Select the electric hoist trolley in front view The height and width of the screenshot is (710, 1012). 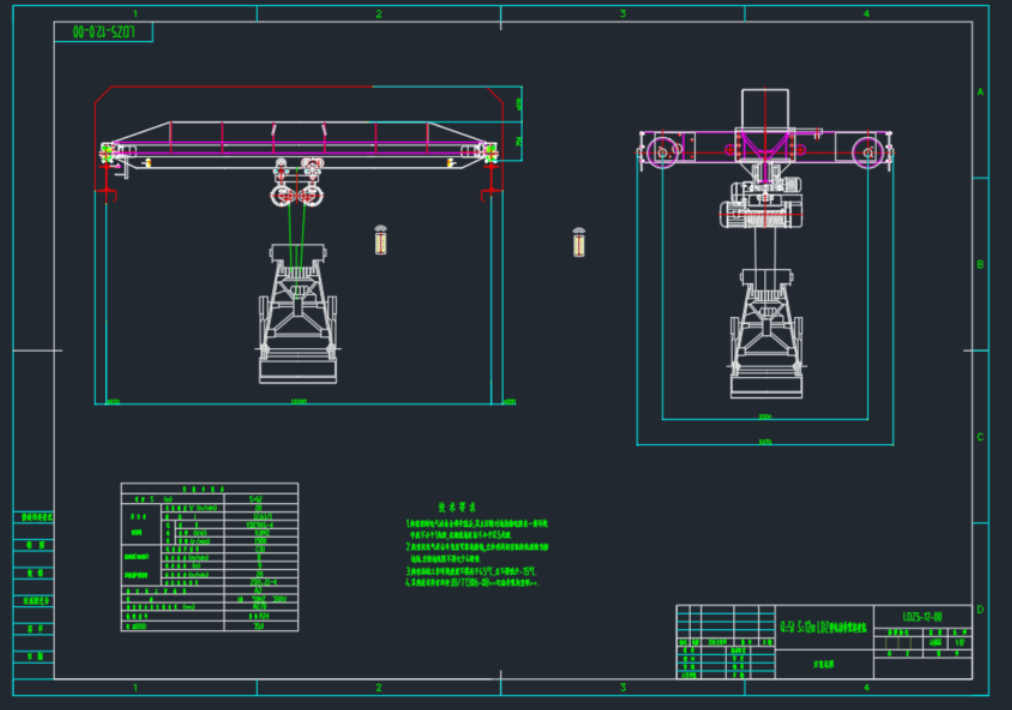pos(297,182)
